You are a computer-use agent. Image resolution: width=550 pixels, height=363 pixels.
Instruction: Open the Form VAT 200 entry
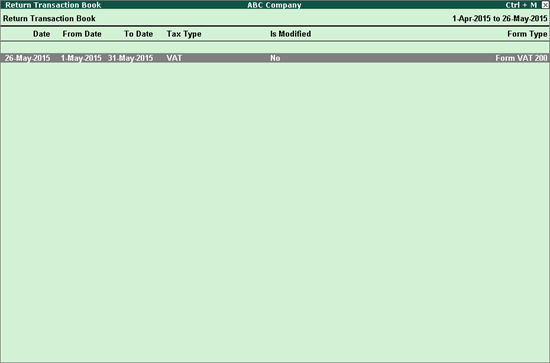521,58
